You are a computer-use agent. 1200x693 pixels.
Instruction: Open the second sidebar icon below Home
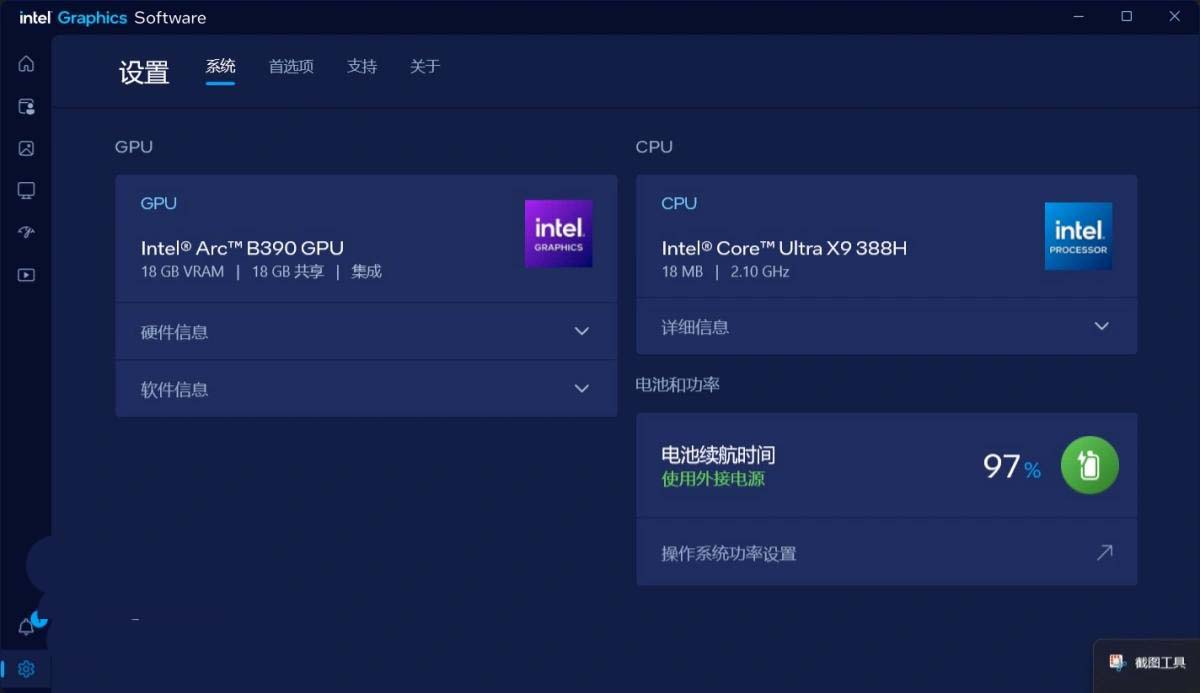tap(26, 106)
